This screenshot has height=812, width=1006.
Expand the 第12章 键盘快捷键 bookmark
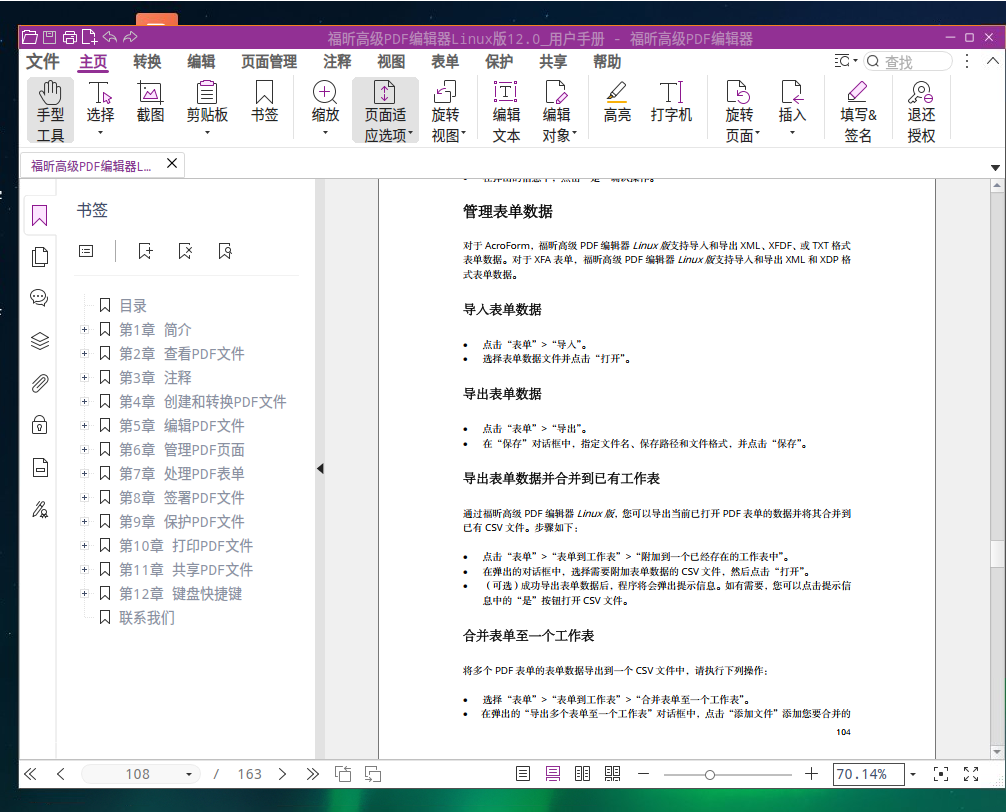84,593
